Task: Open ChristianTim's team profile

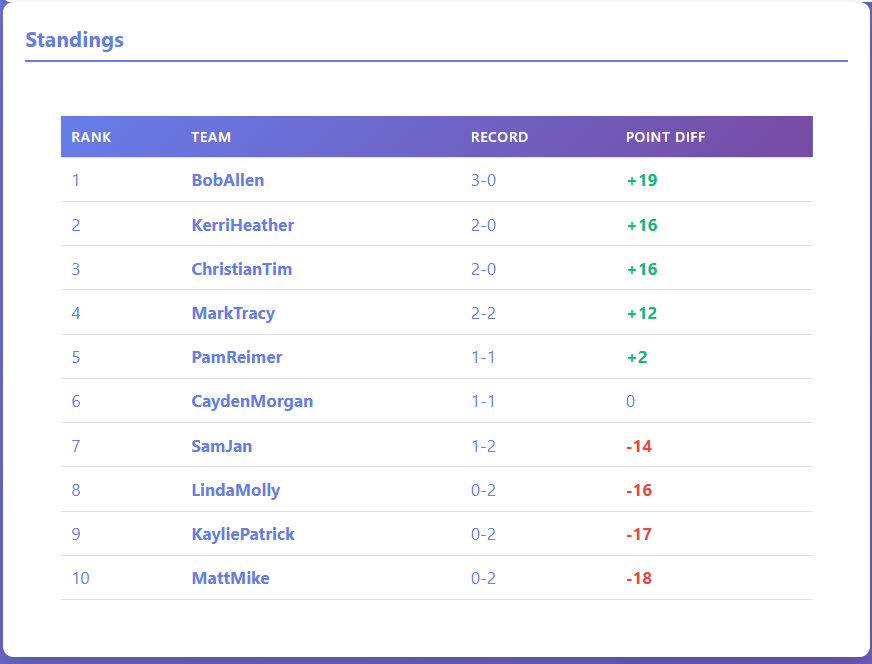Action: [x=241, y=269]
